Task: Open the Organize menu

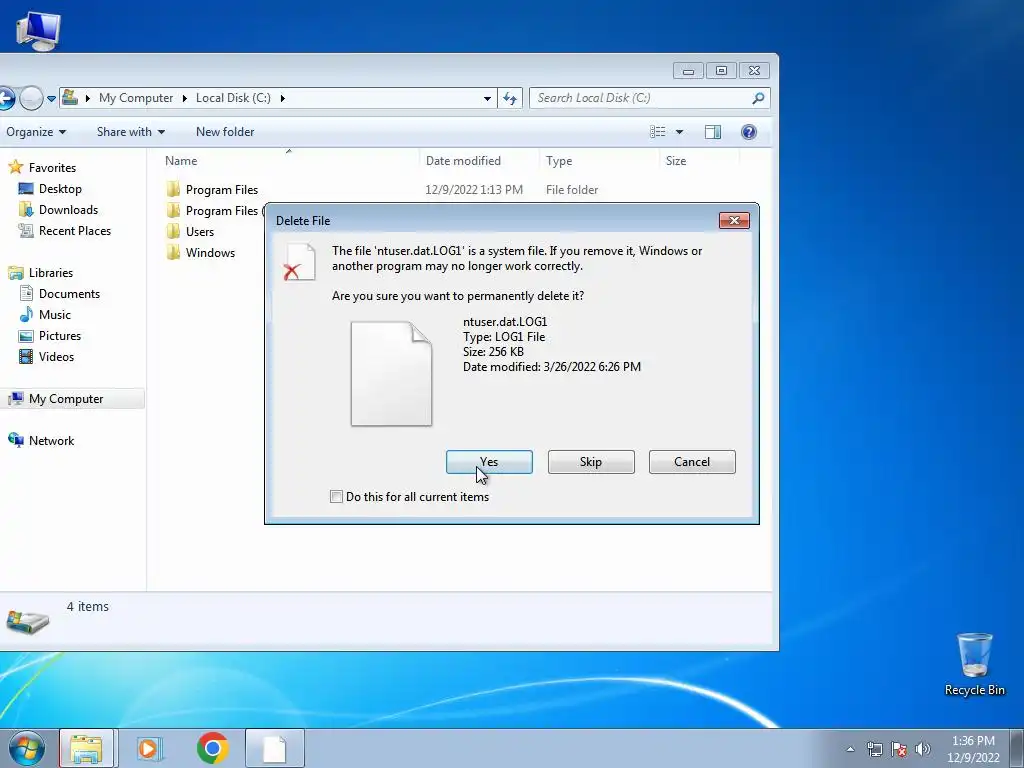Action: click(x=36, y=132)
